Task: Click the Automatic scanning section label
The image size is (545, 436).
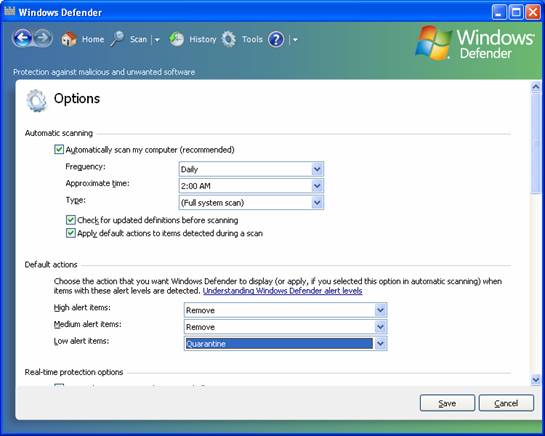Action: tap(59, 133)
